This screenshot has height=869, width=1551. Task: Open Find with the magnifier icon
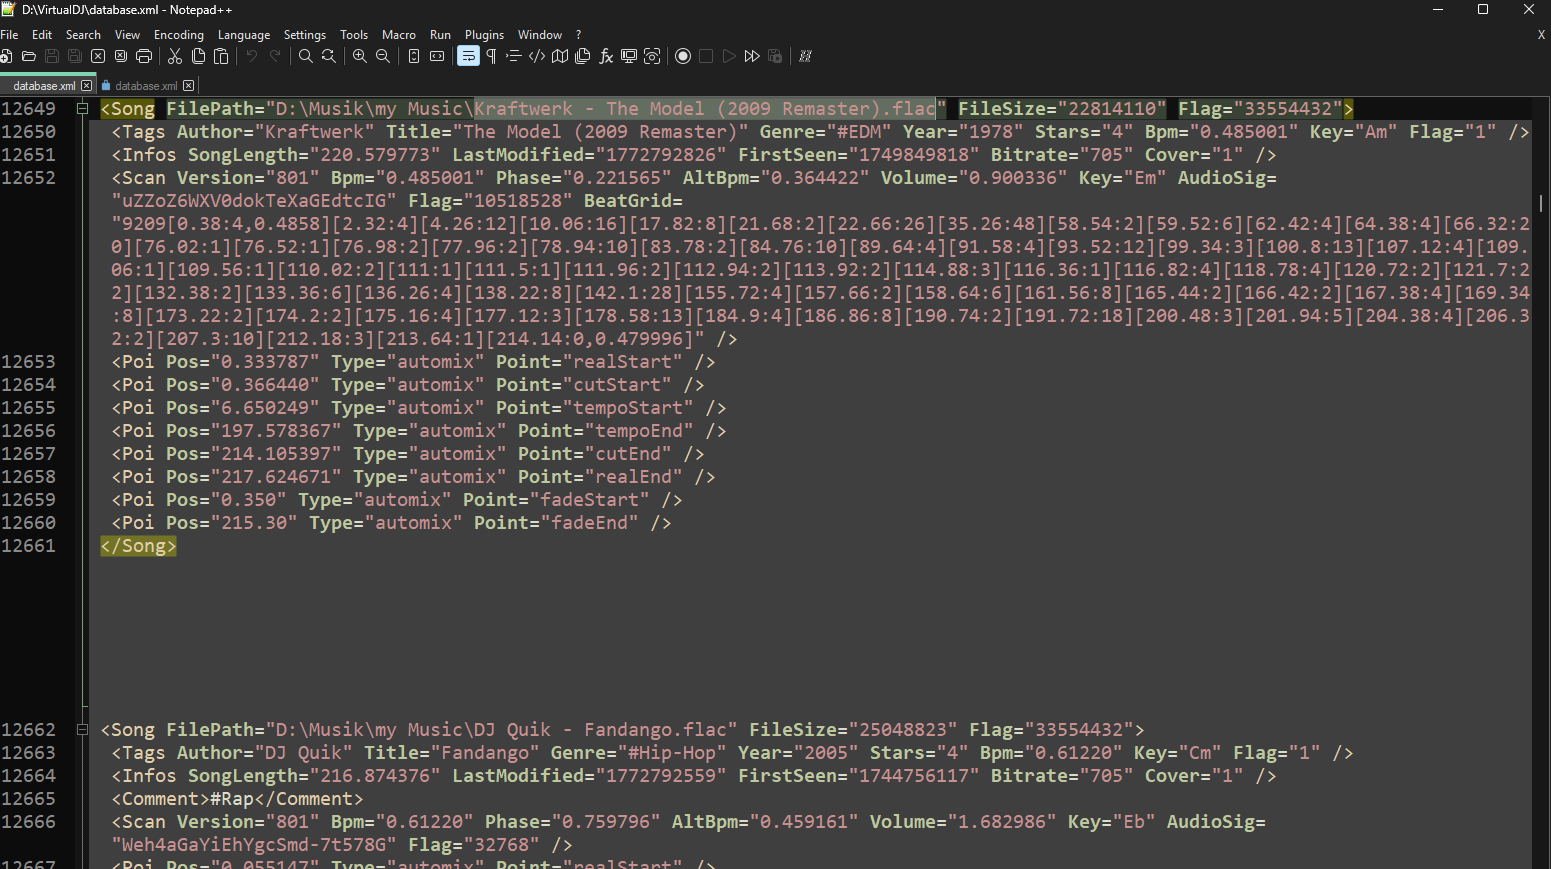coord(306,57)
